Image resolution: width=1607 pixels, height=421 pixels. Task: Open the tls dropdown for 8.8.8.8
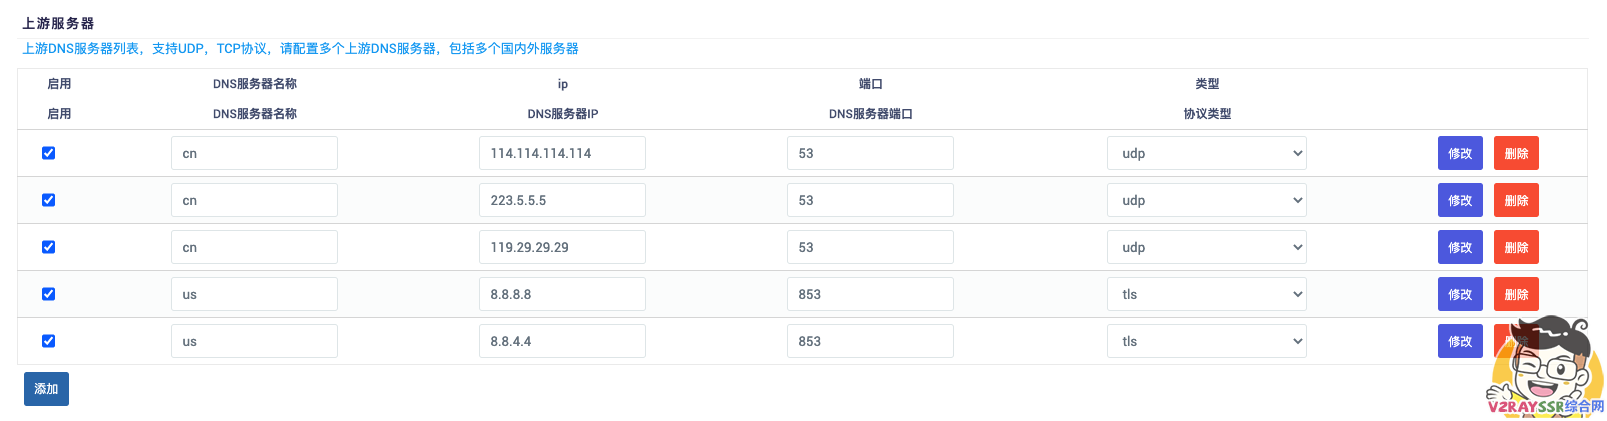[1206, 294]
